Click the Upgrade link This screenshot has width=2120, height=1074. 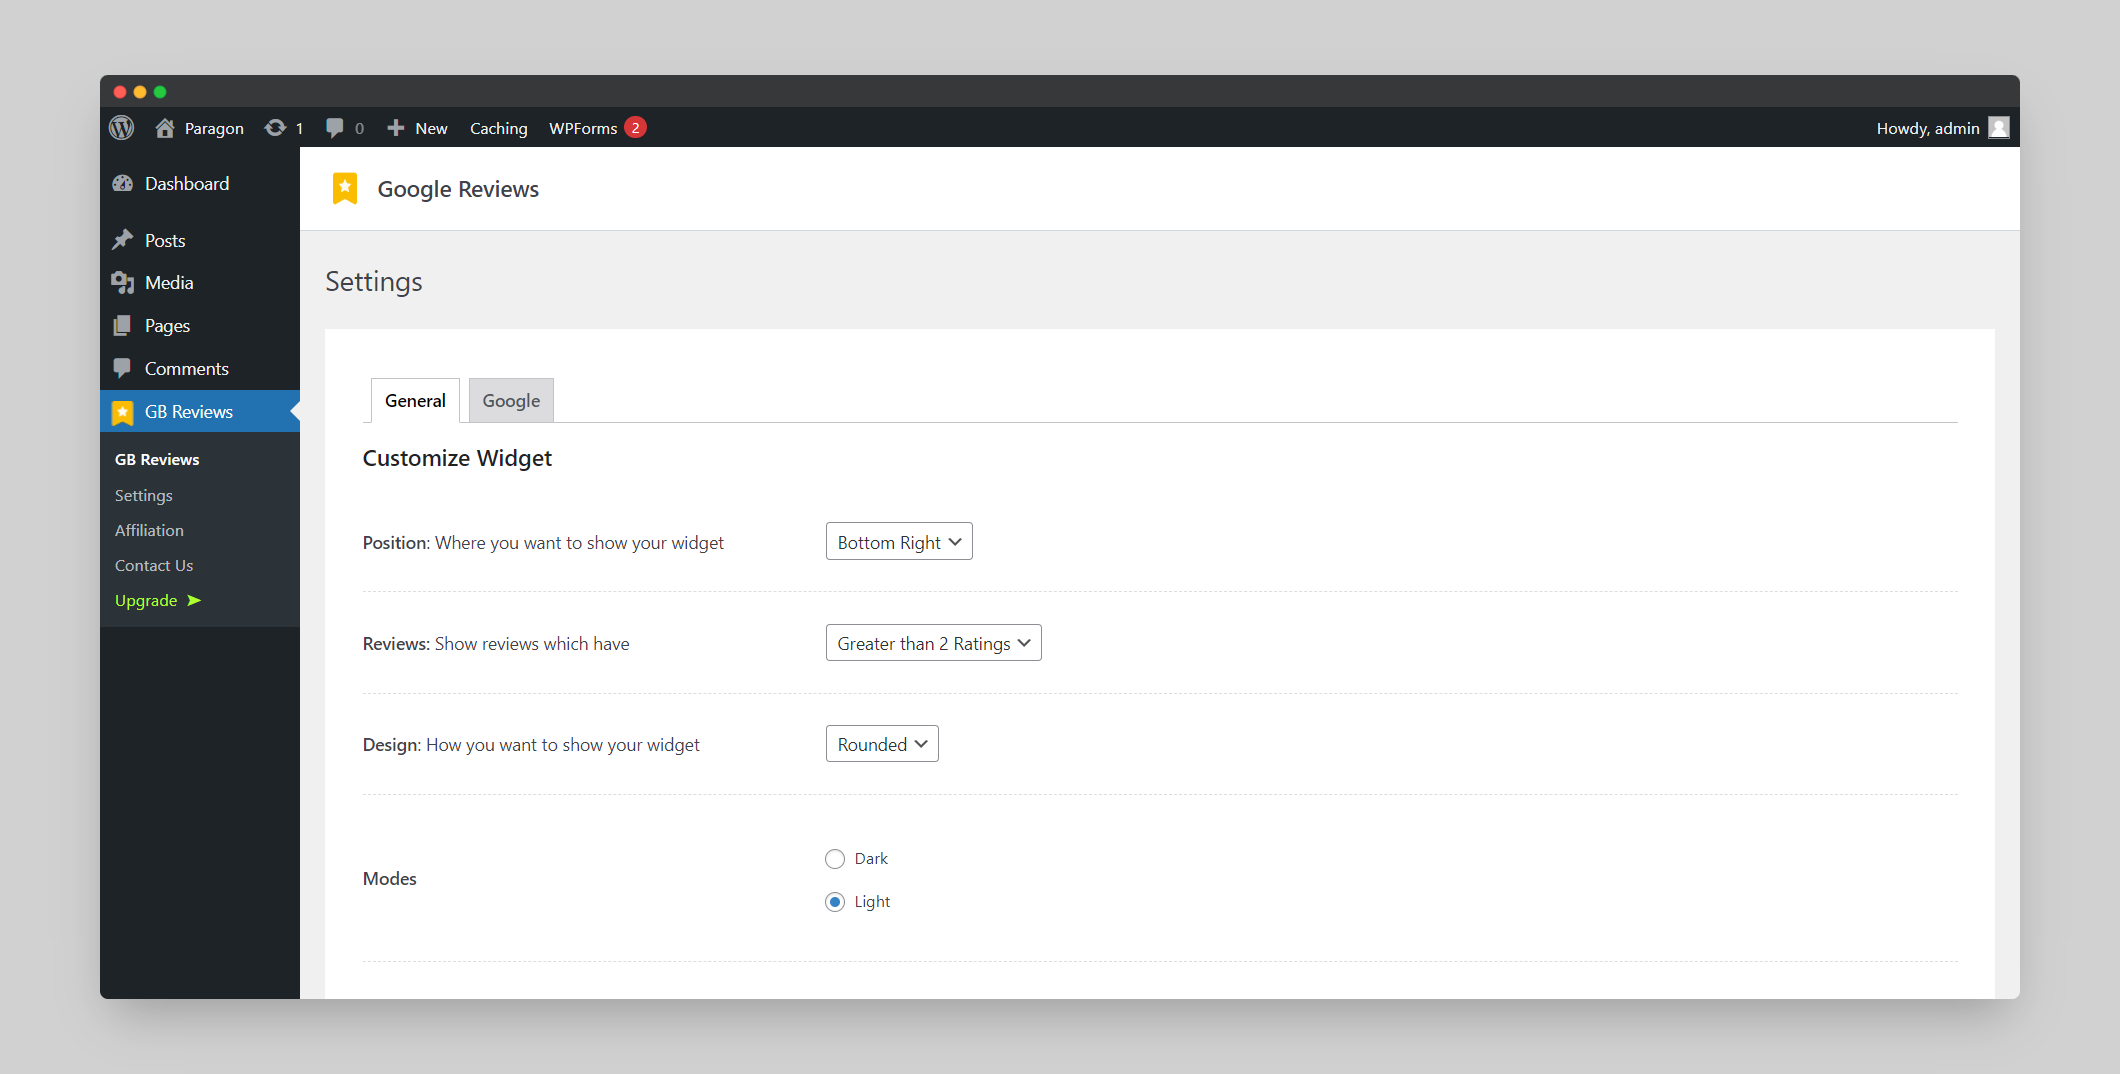point(146,600)
